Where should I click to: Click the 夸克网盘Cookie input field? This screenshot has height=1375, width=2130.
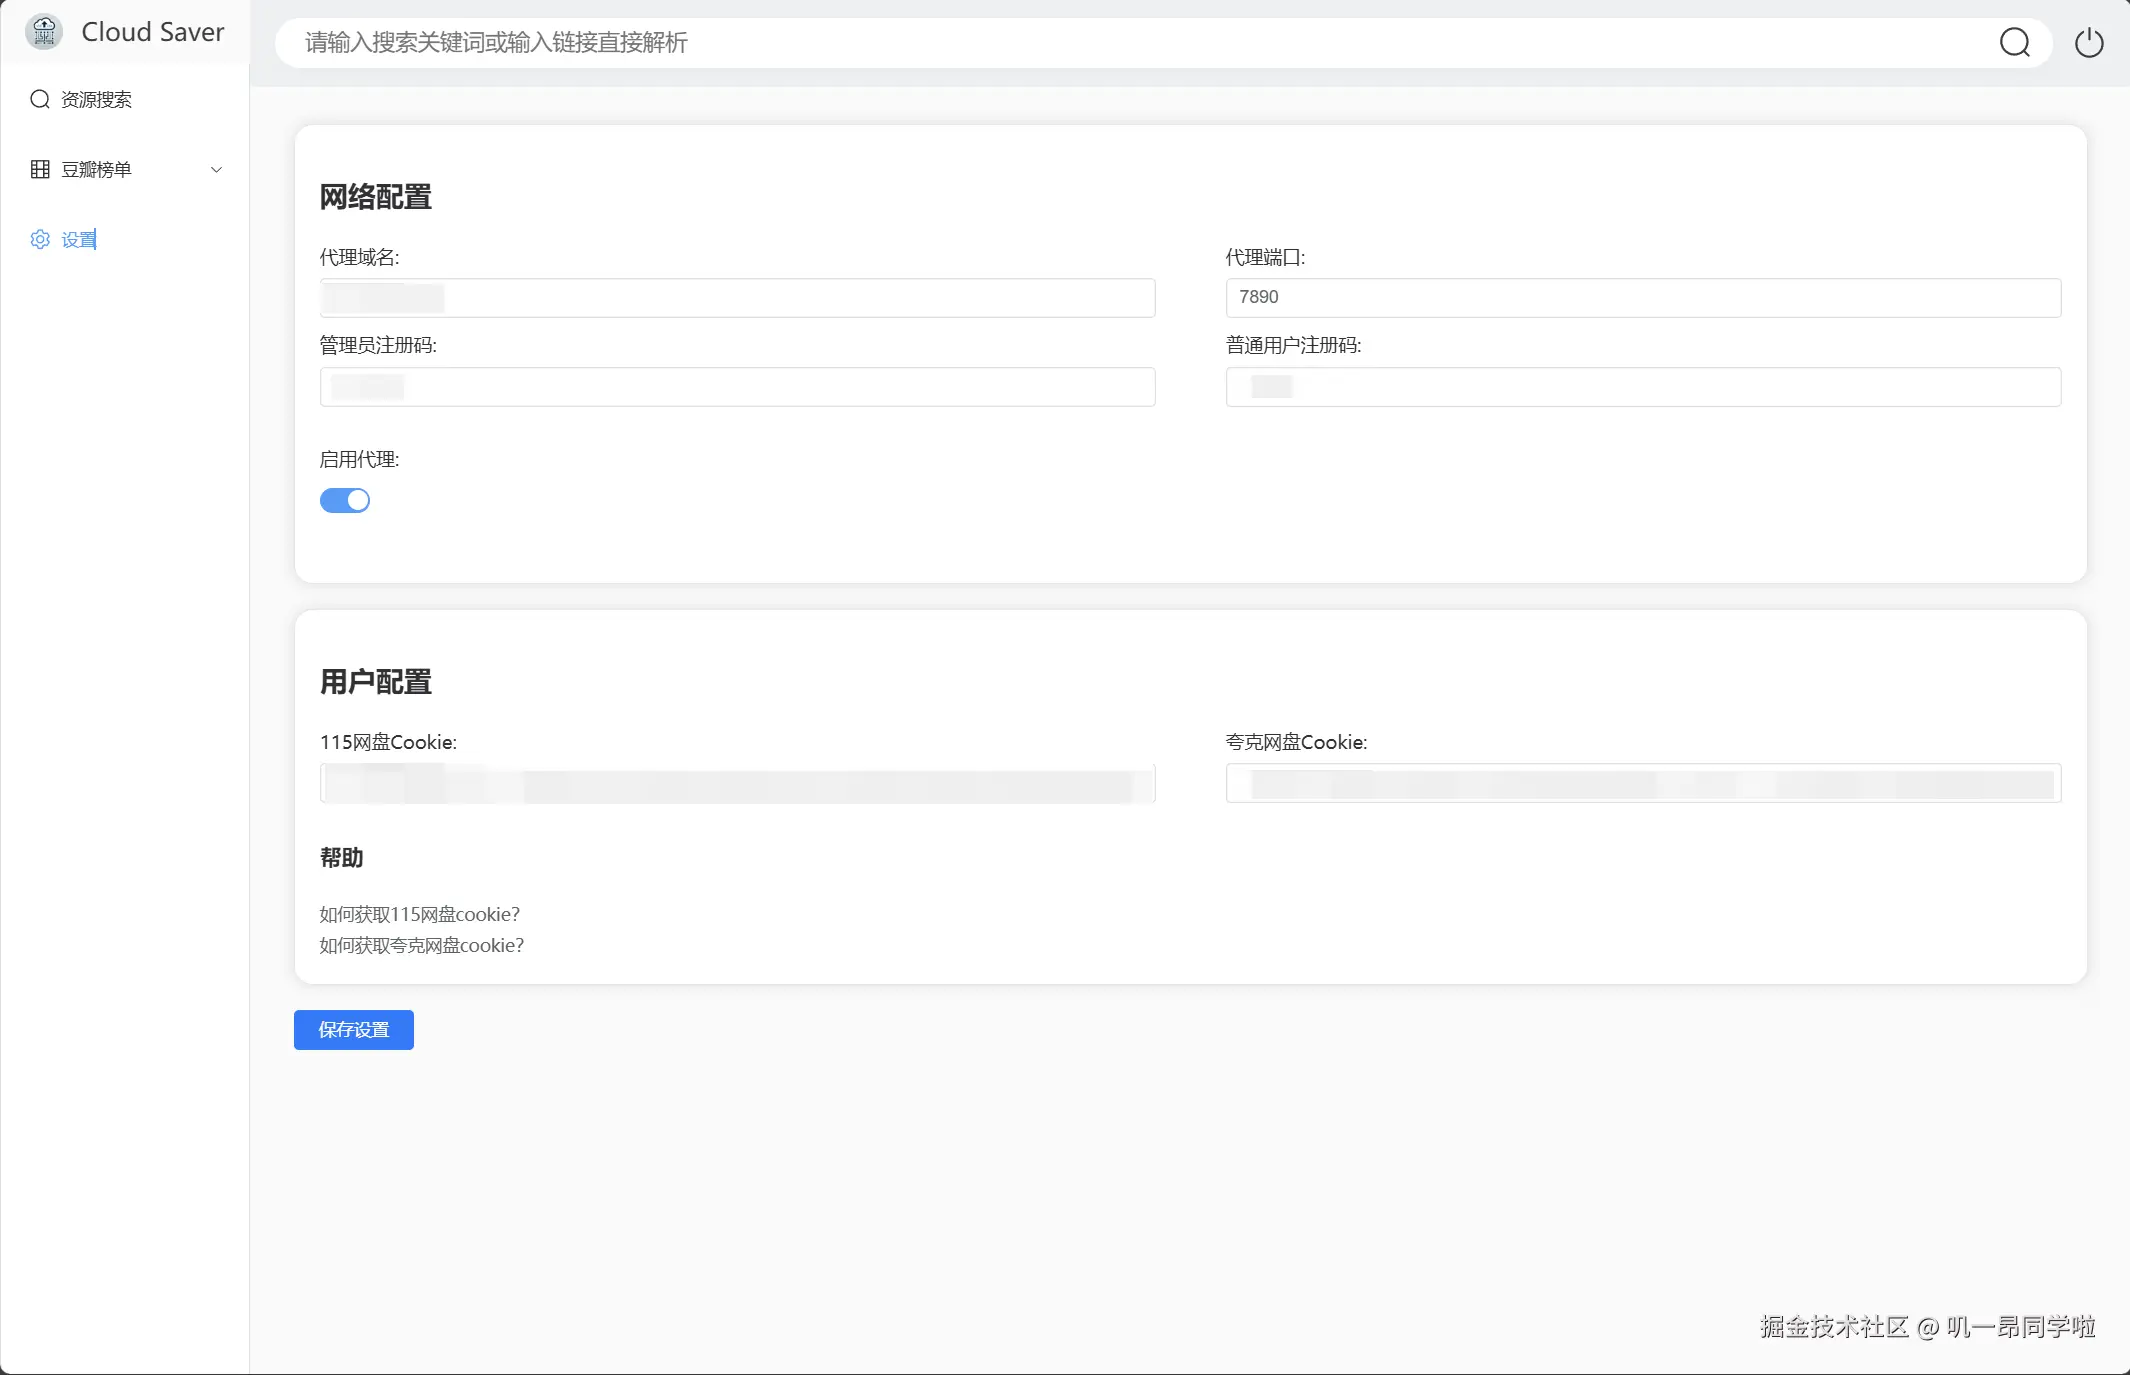[1642, 783]
